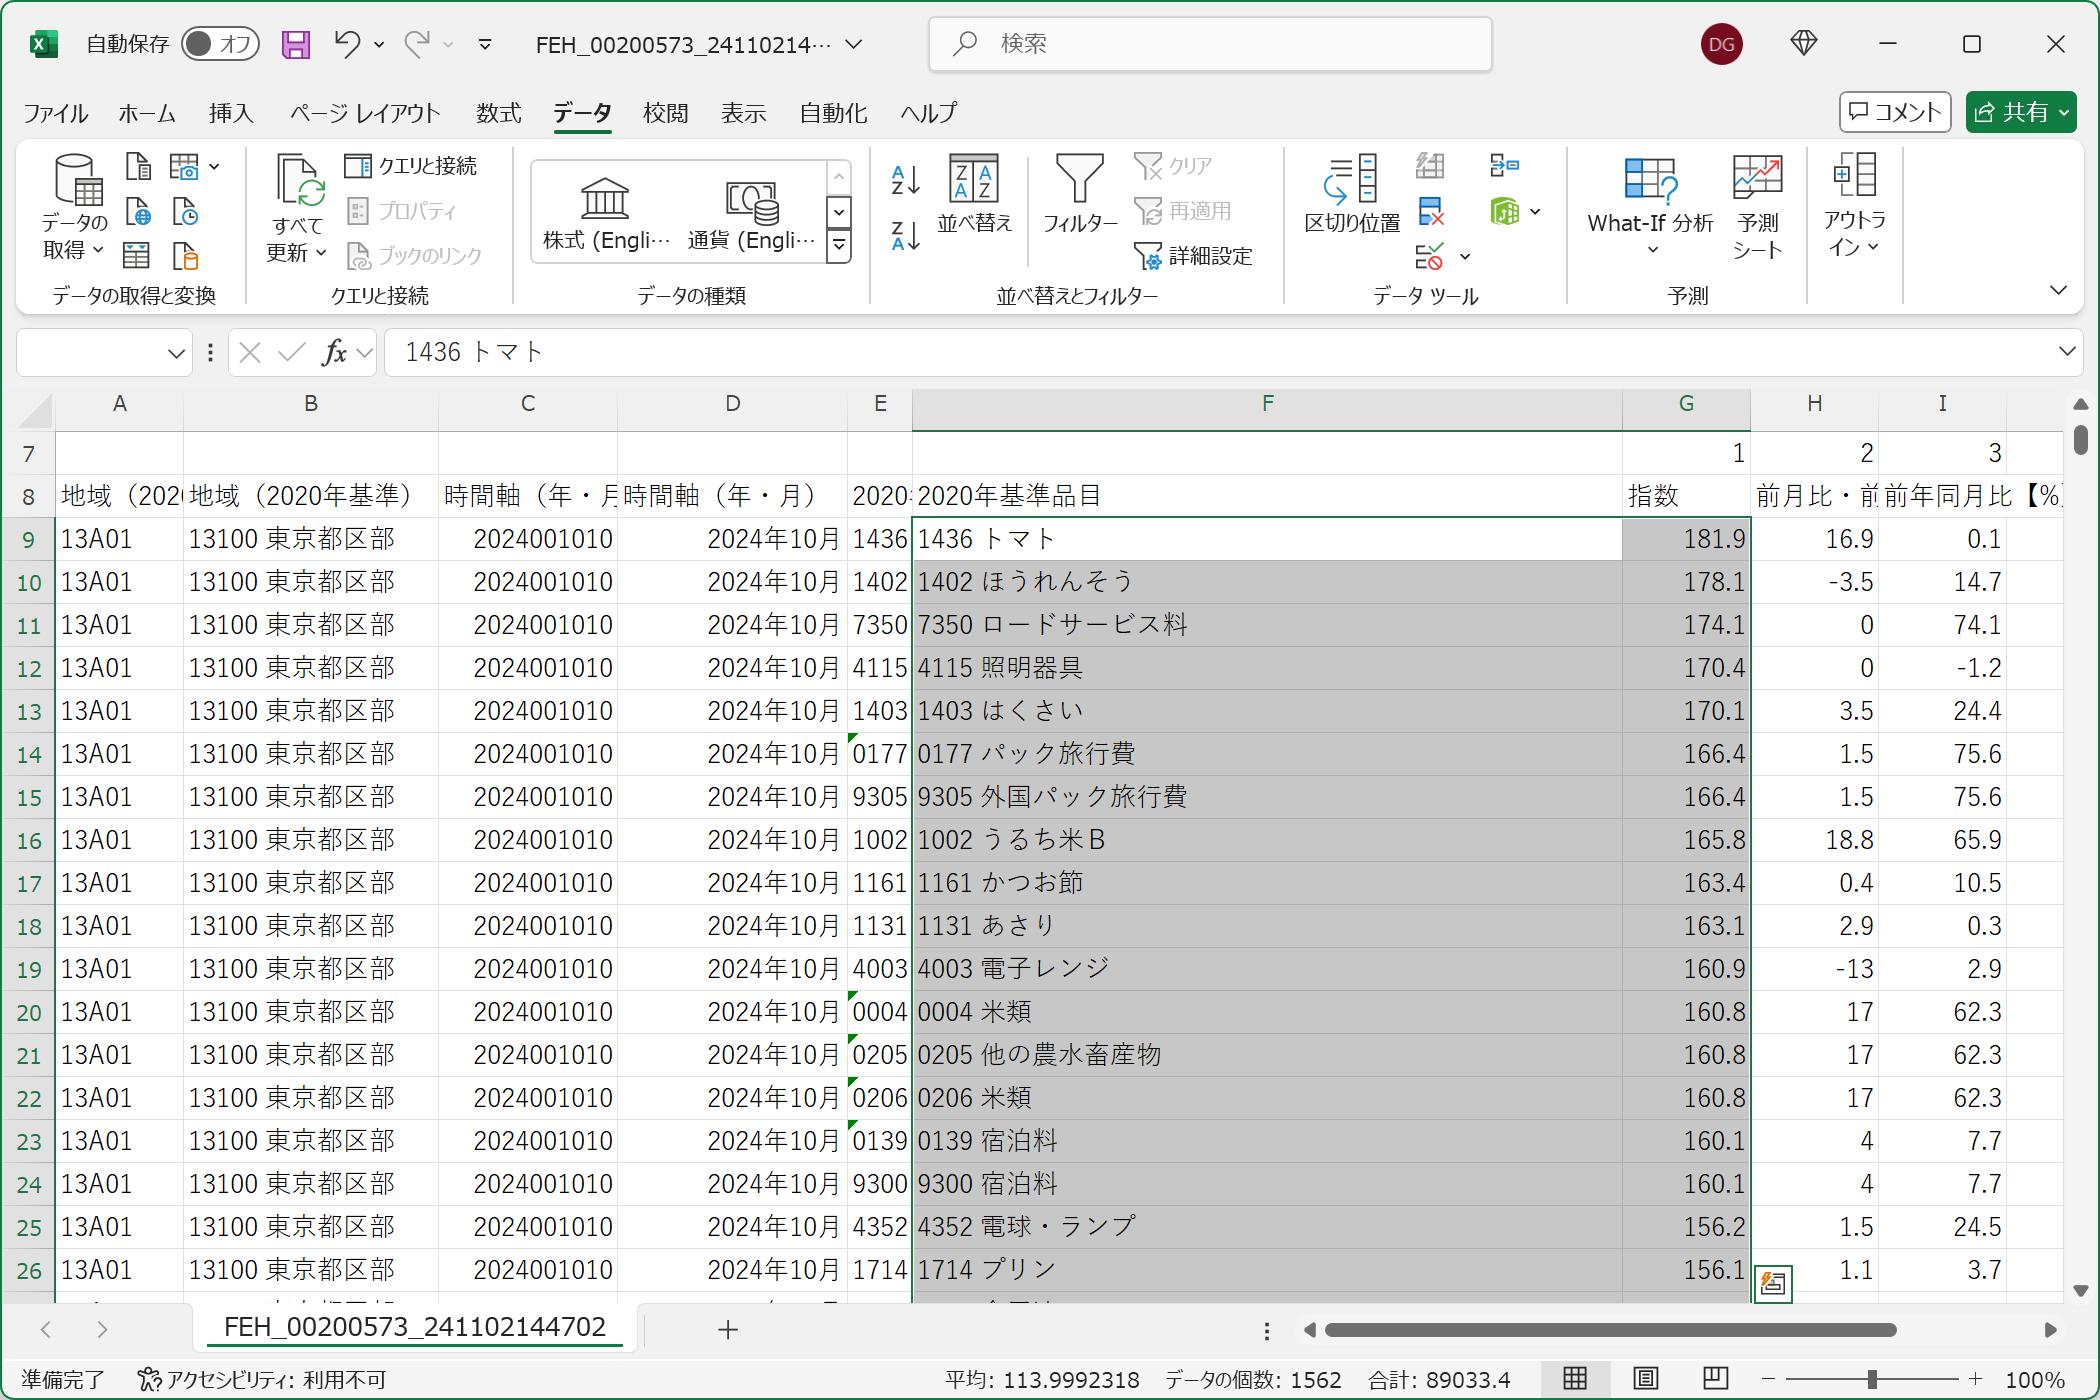
Task: Click the zoom slider handle
Action: 1871,1380
